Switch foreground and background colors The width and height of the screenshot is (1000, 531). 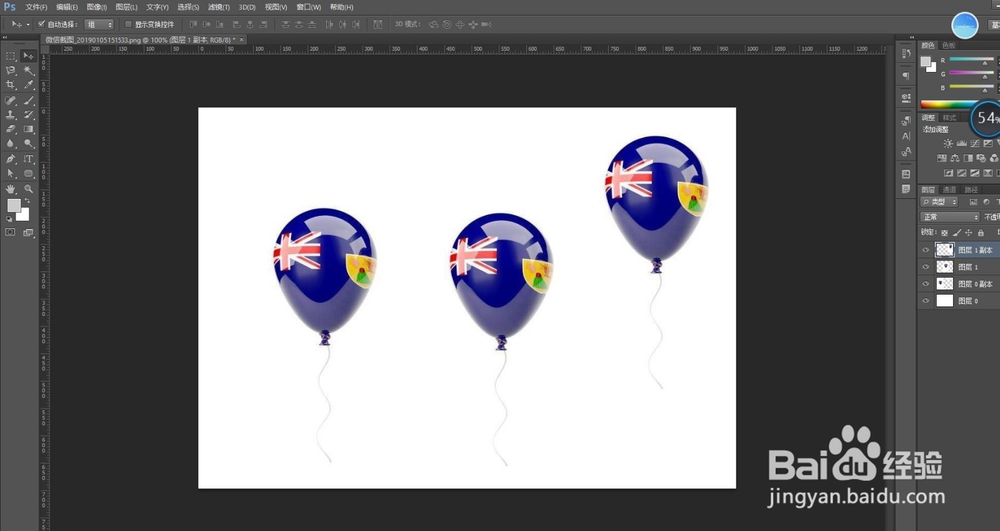(x=27, y=200)
